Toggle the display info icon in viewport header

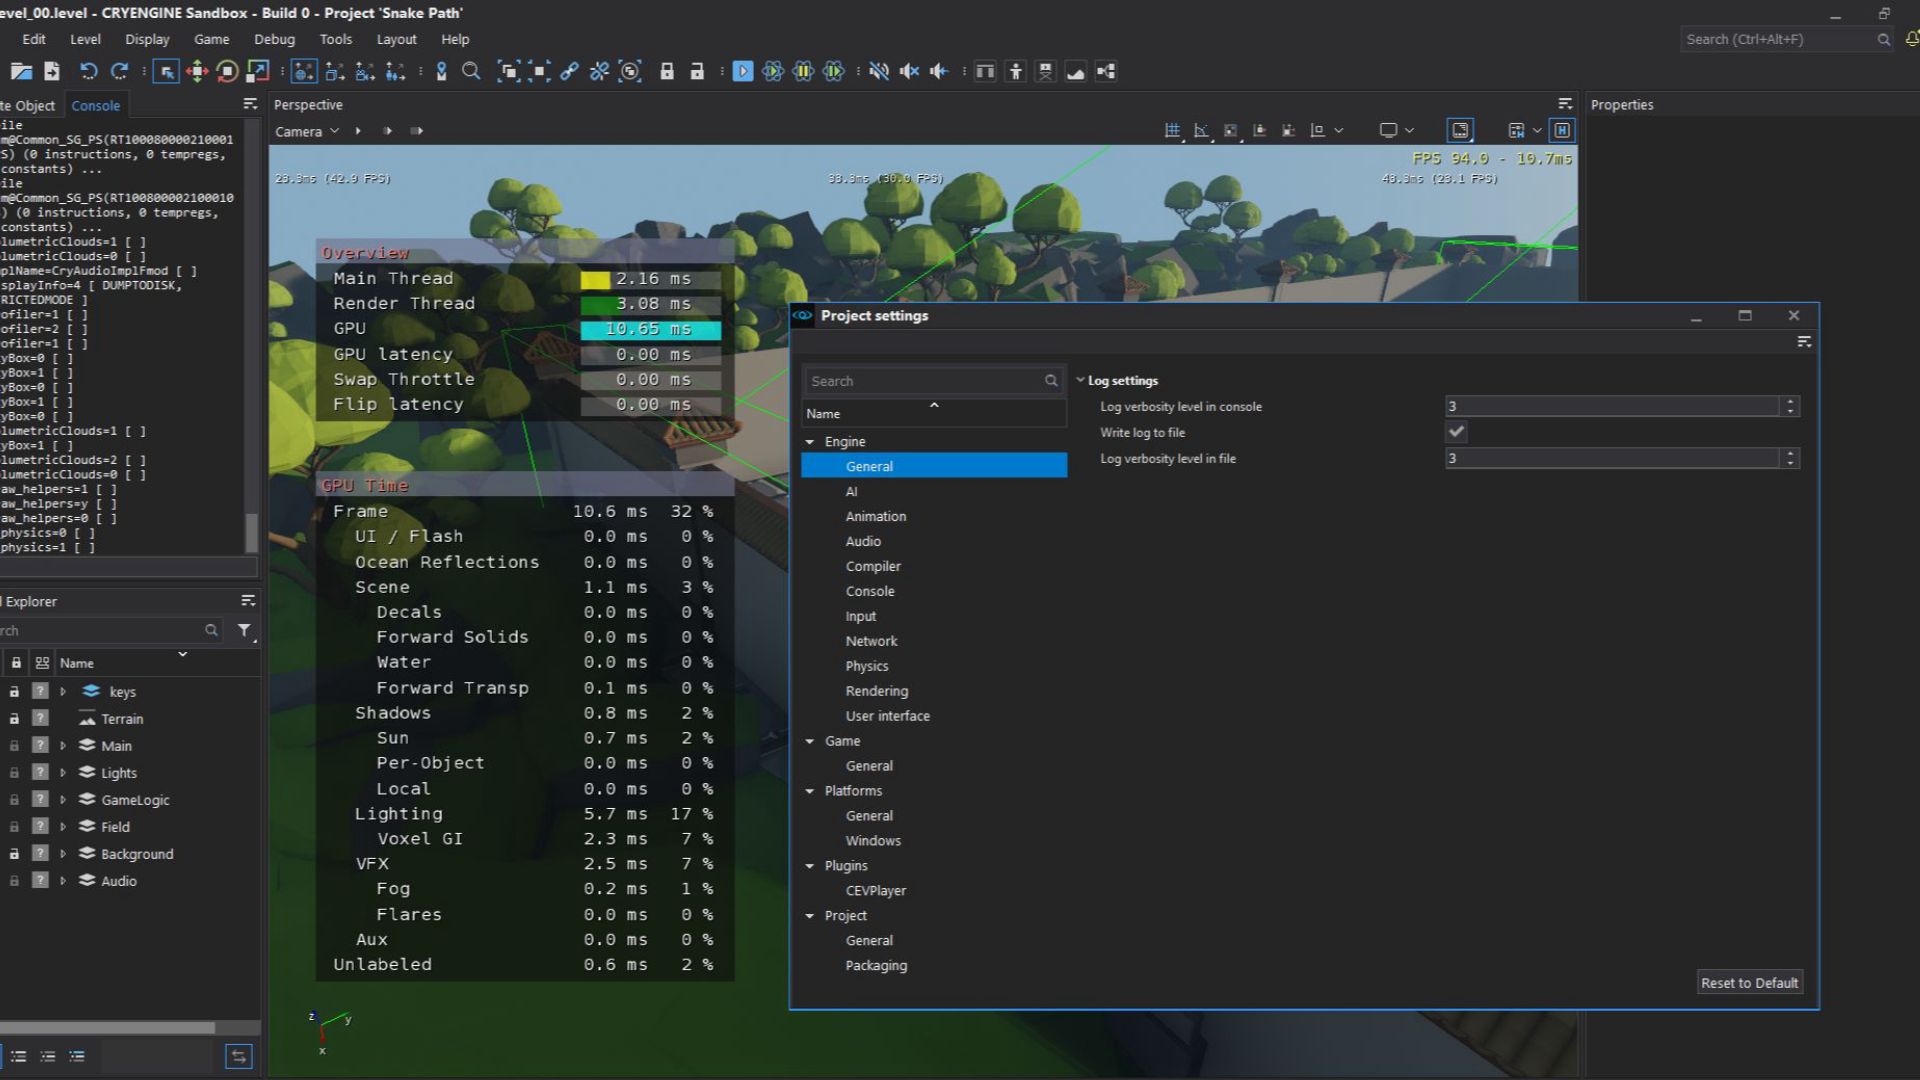click(1460, 130)
